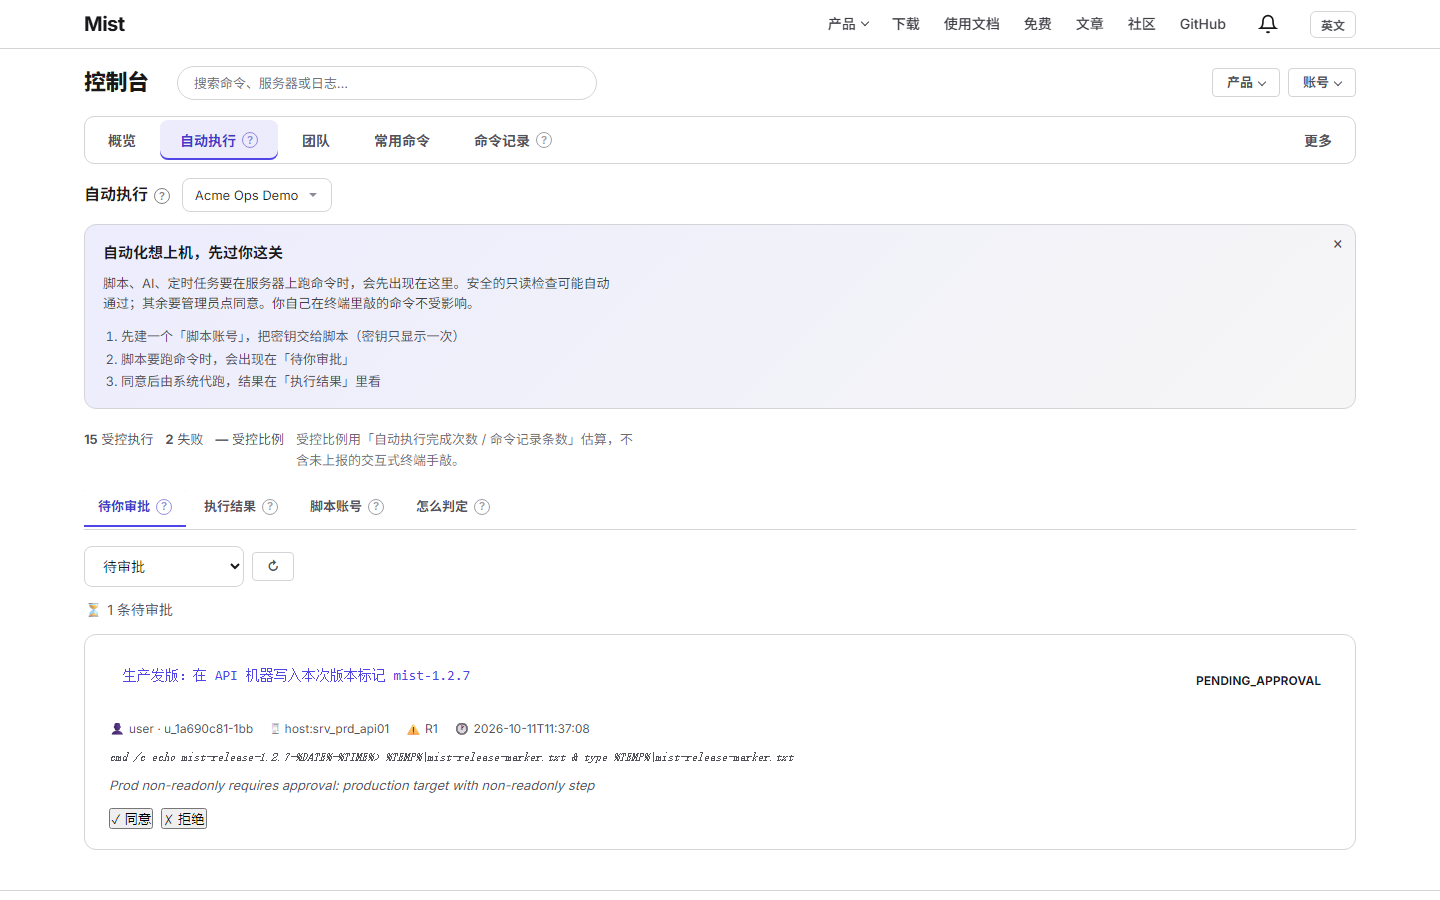Open the 生产发版 mist-1.2.7 request title
Viewport: 1440px width, 900px height.
click(296, 676)
